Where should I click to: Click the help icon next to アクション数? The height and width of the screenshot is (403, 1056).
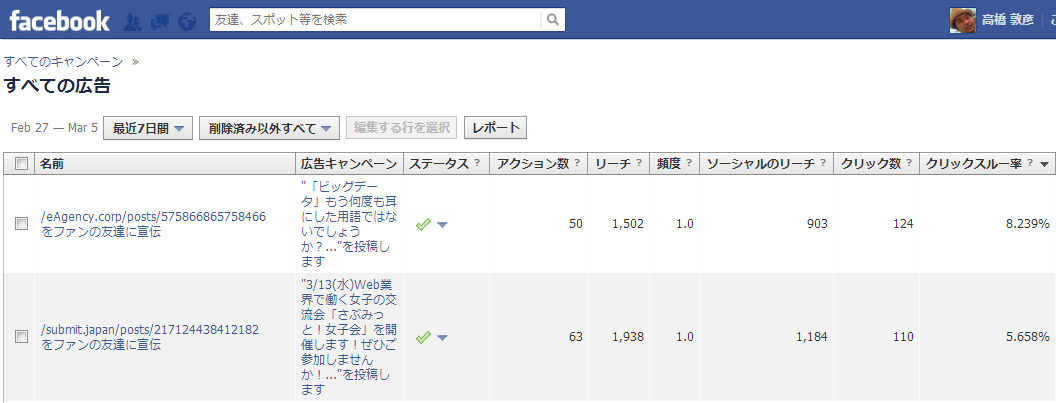click(576, 164)
